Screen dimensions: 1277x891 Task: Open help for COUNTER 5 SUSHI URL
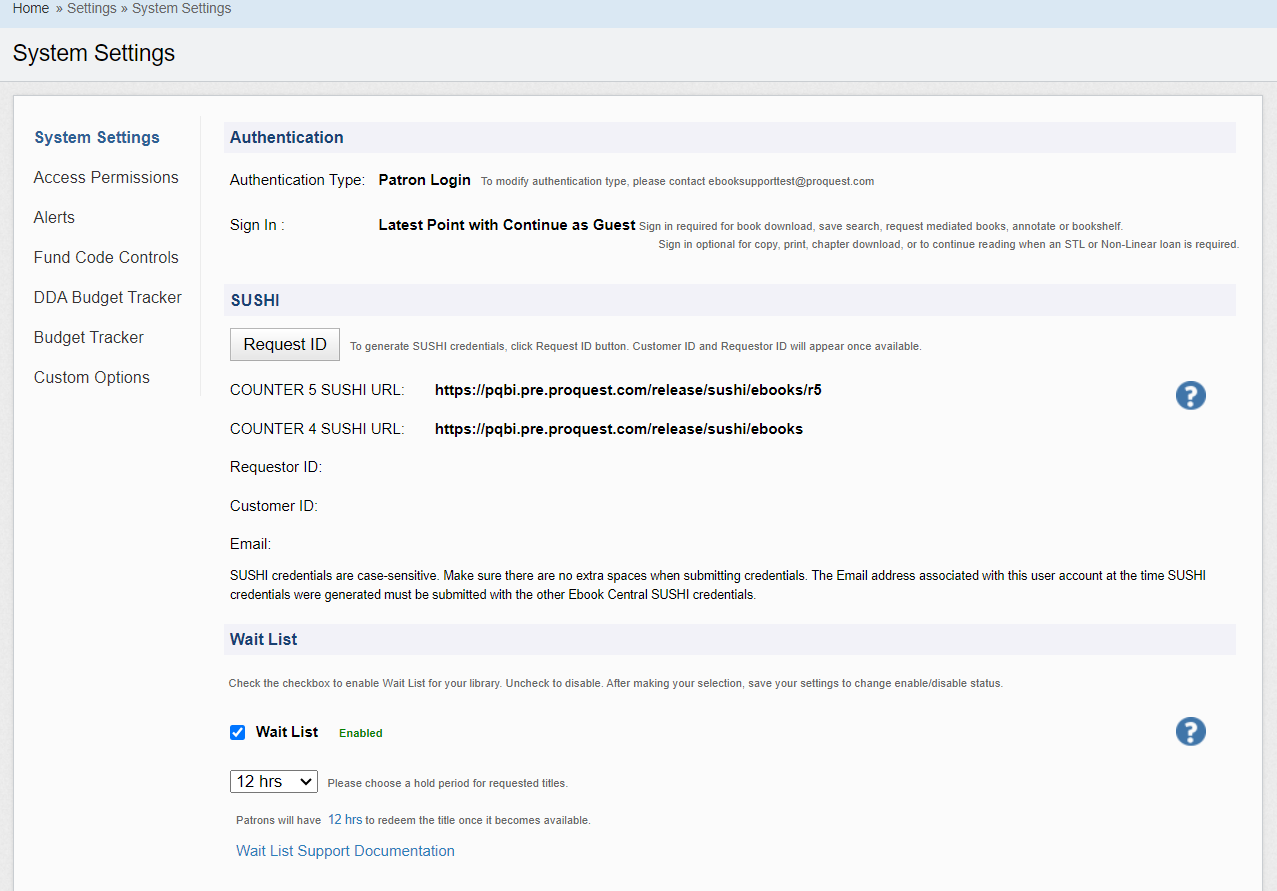1190,395
